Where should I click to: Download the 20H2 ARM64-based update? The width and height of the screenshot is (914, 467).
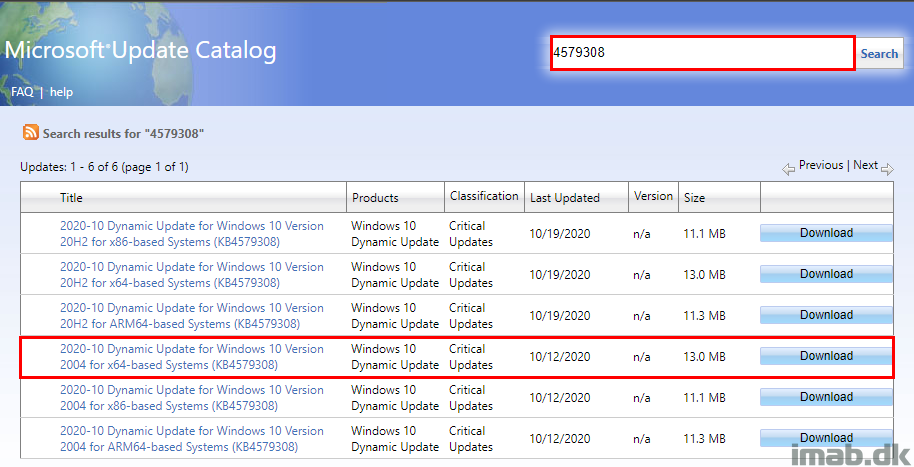pos(826,315)
